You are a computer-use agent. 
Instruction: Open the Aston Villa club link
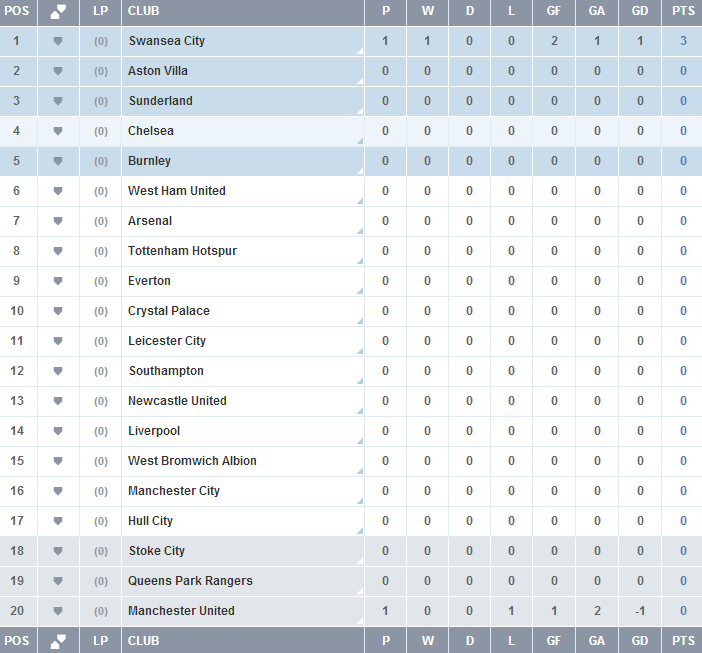tap(158, 71)
